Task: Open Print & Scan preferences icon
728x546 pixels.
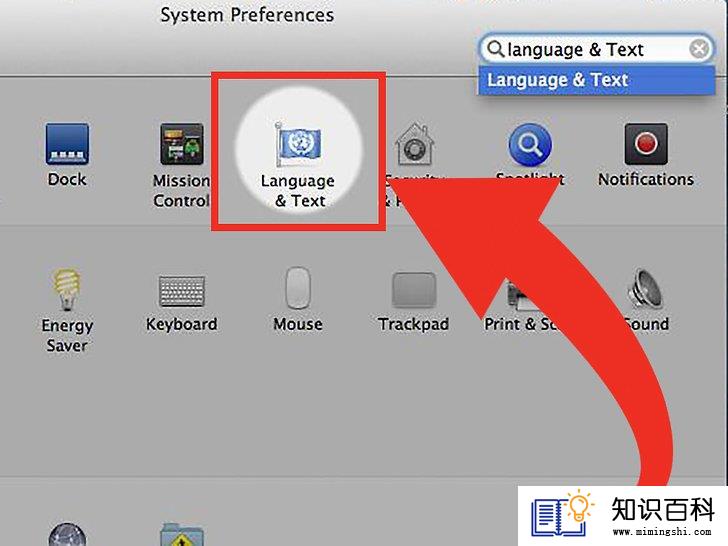Action: 520,297
